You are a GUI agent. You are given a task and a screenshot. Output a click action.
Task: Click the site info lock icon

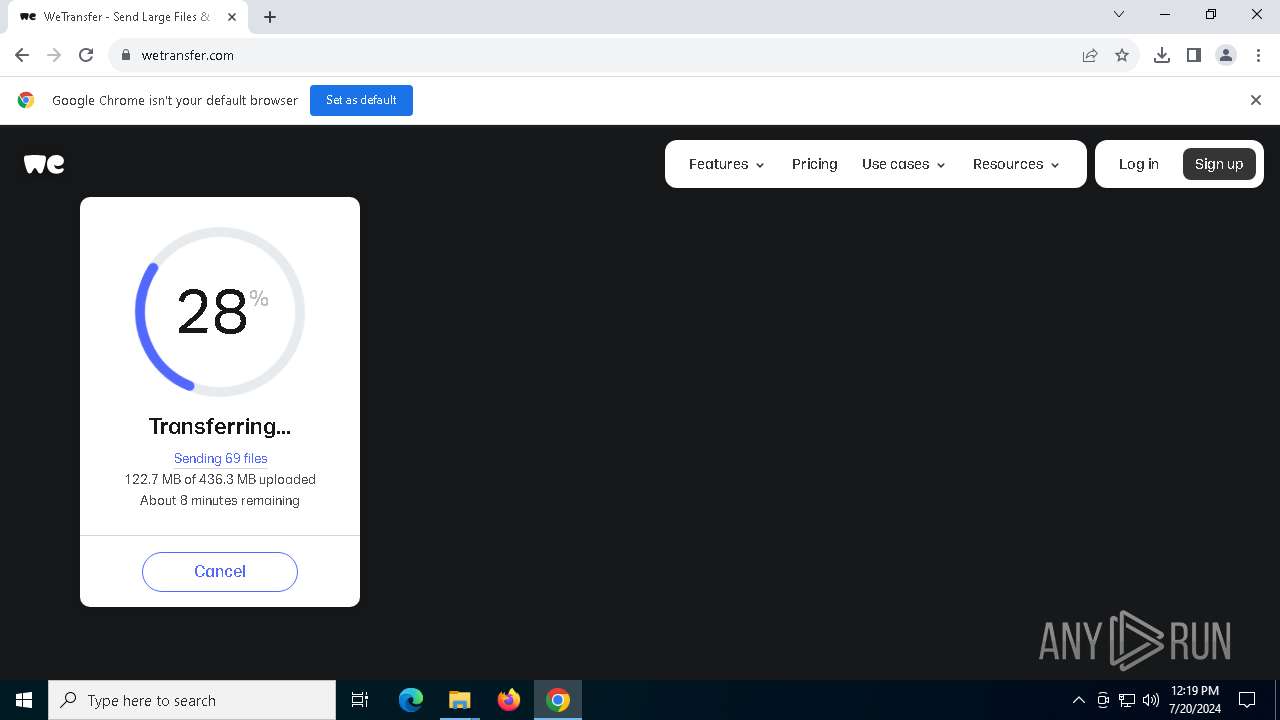coord(126,55)
